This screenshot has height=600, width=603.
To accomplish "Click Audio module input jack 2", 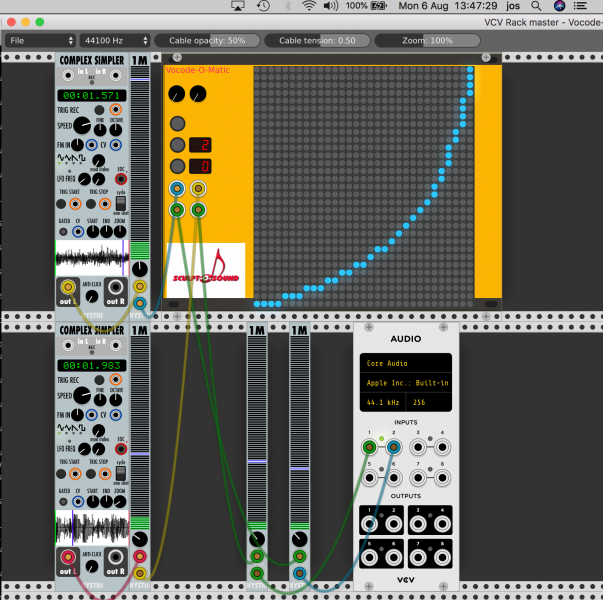I will [x=393, y=447].
